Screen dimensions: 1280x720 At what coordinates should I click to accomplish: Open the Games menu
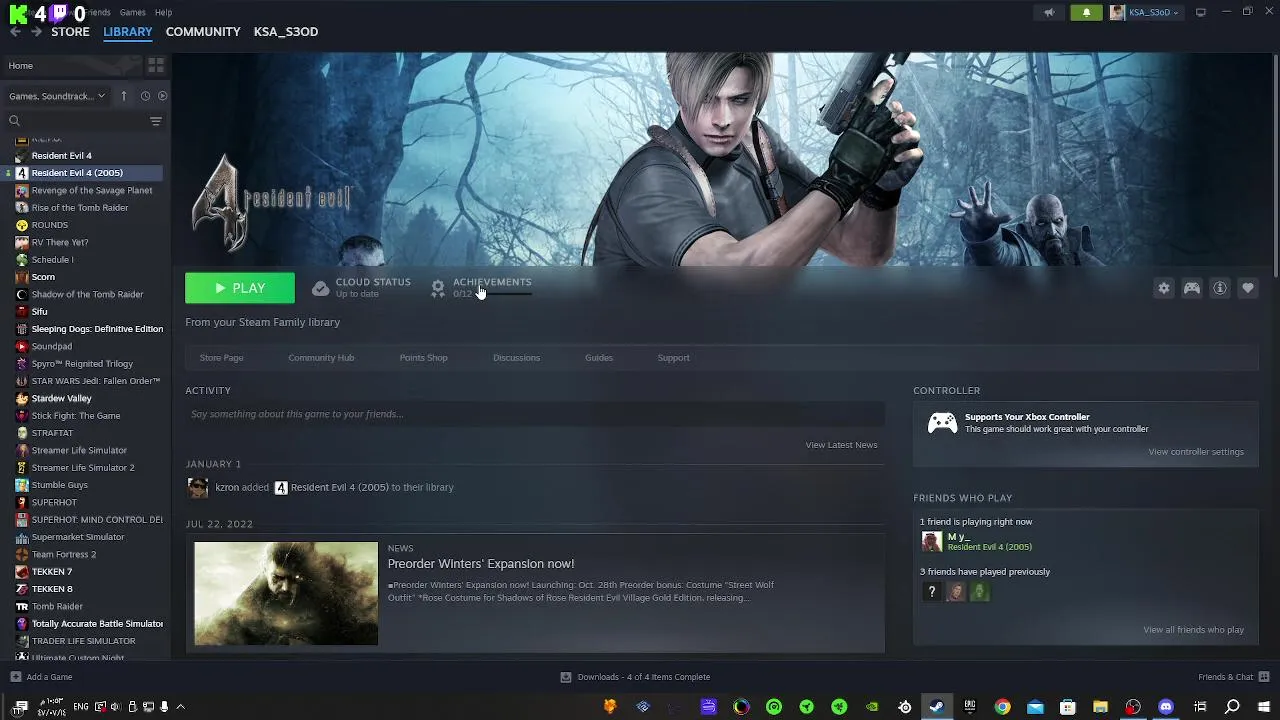(x=132, y=12)
